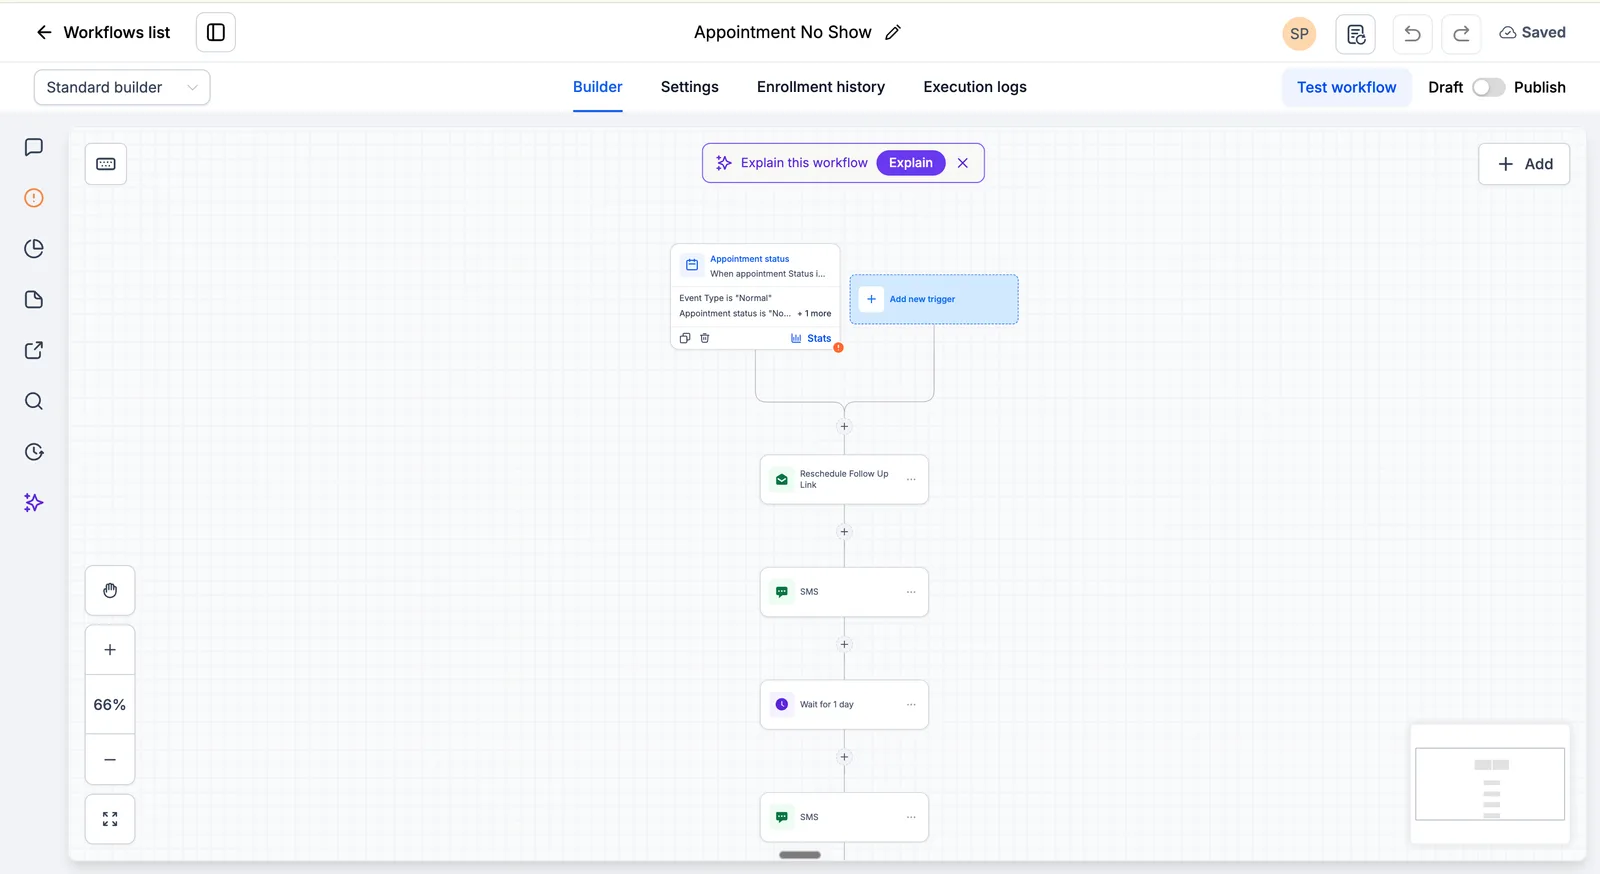This screenshot has width=1600, height=874.
Task: Click Add new trigger
Action: pyautogui.click(x=934, y=299)
